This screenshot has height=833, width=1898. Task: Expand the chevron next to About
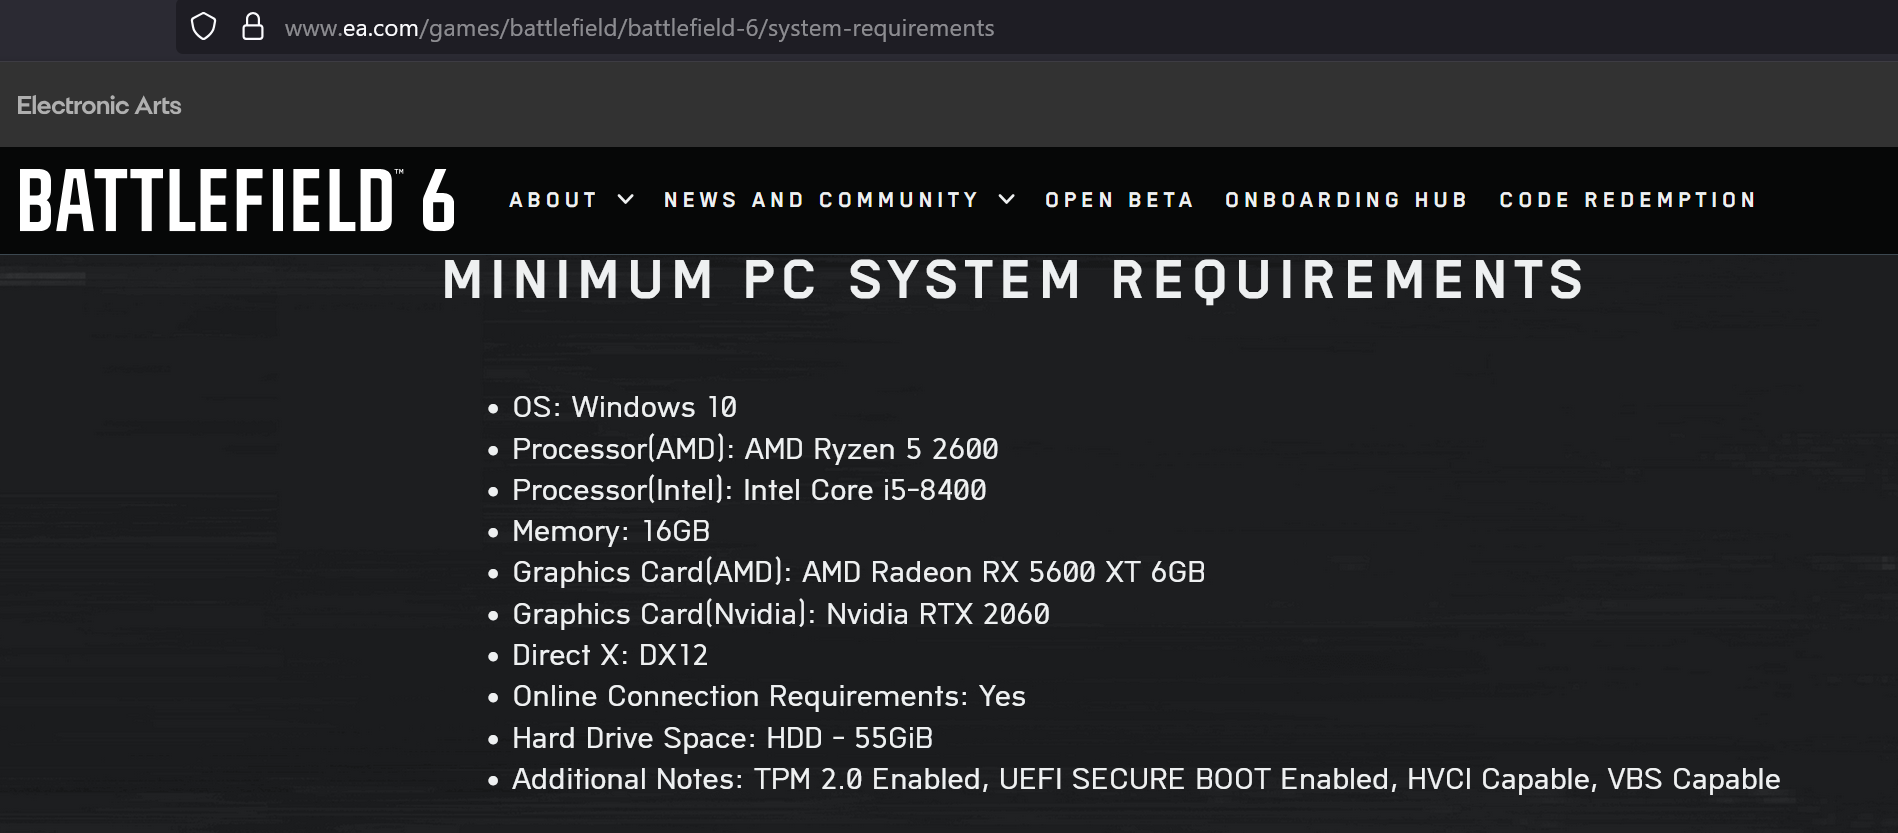626,200
